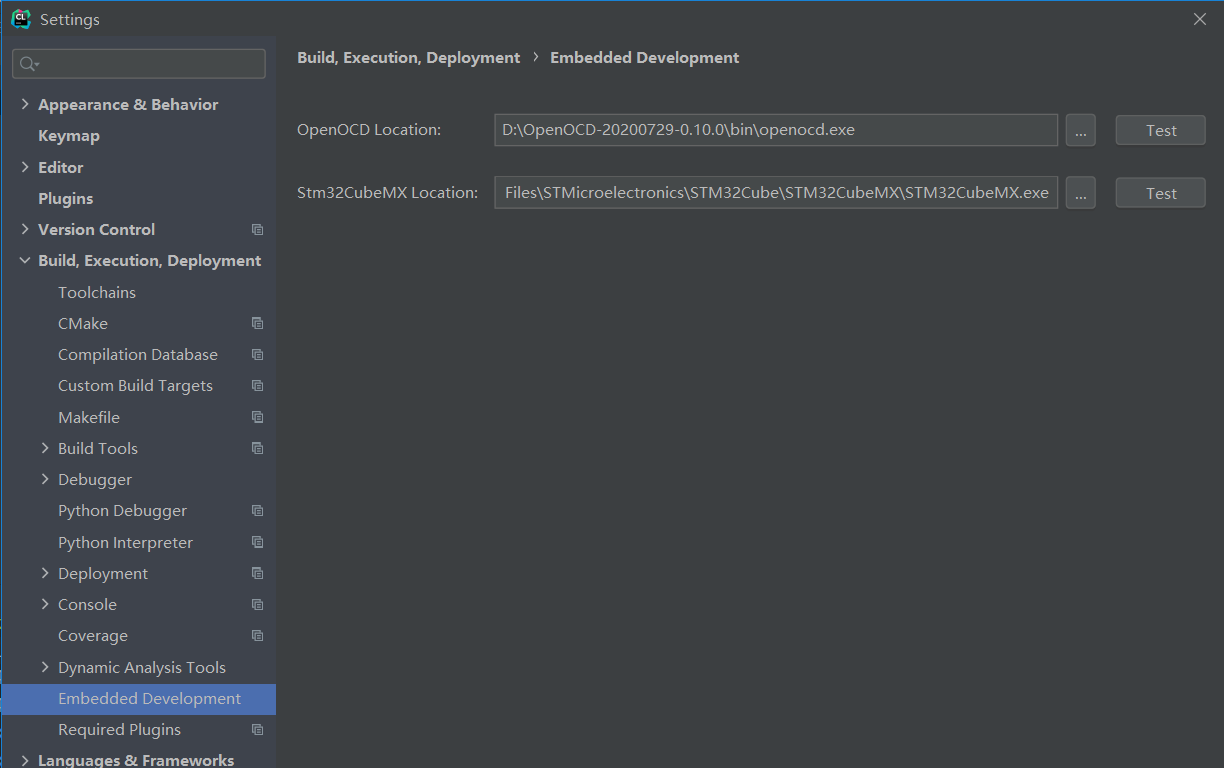Click the CLion logo icon in the title bar
The image size is (1224, 768).
(x=20, y=18)
